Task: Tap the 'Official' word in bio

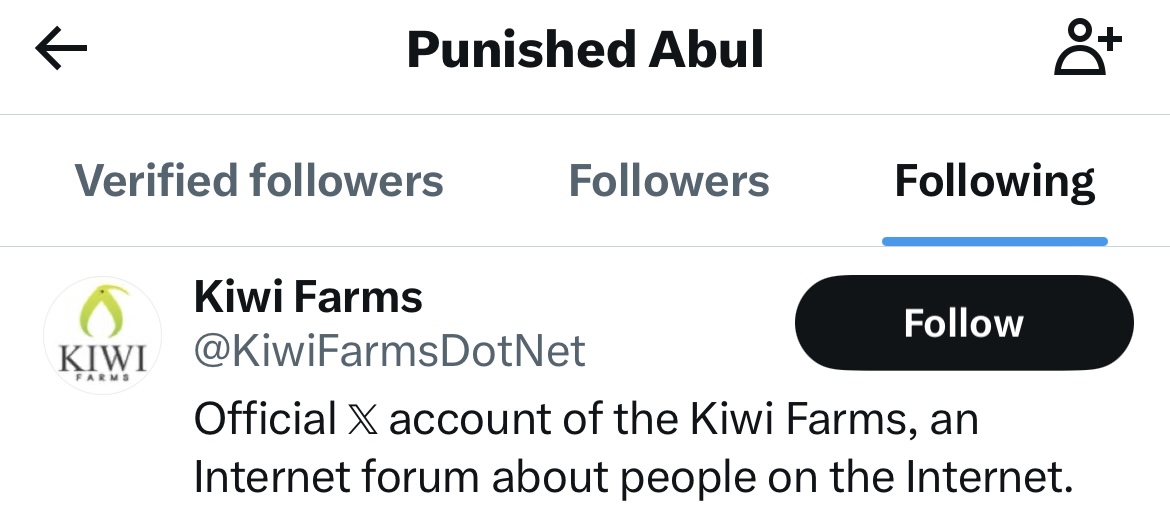Action: tap(264, 419)
